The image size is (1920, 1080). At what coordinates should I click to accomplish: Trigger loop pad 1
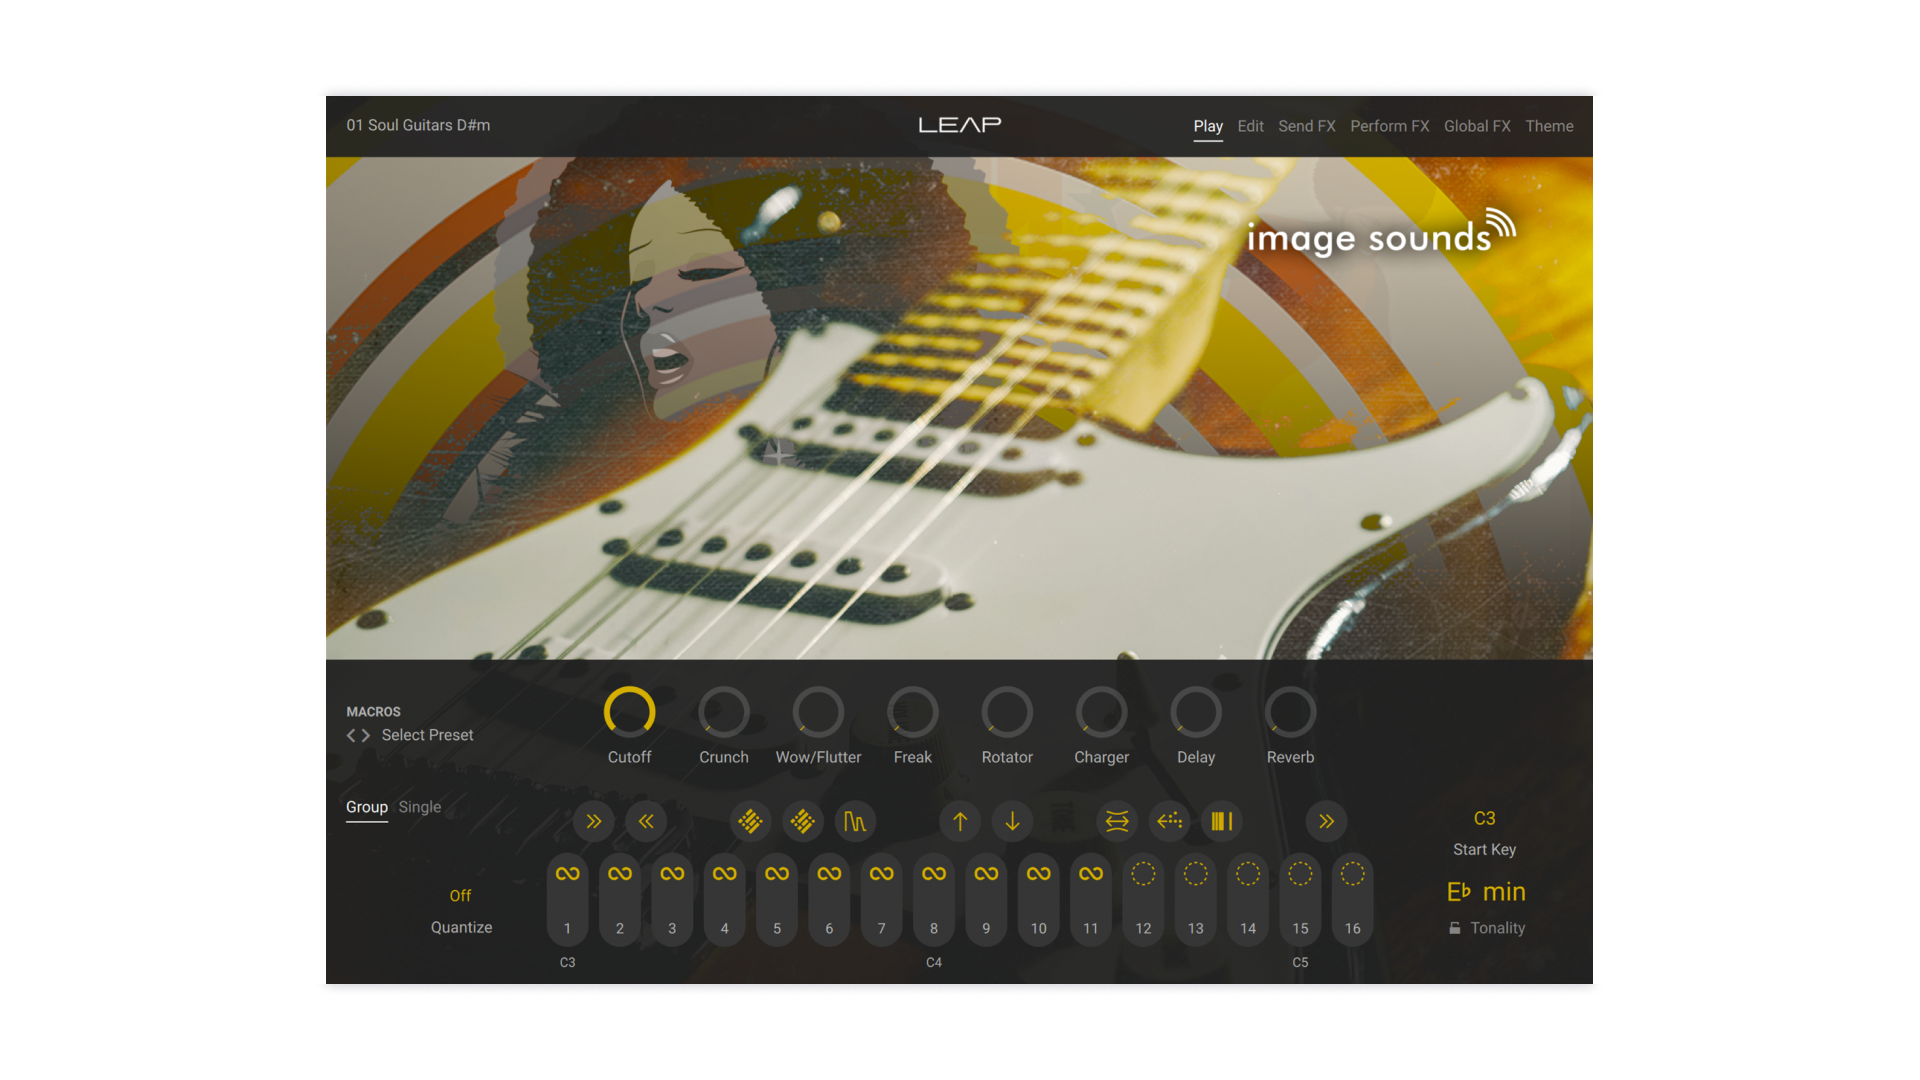coord(567,899)
